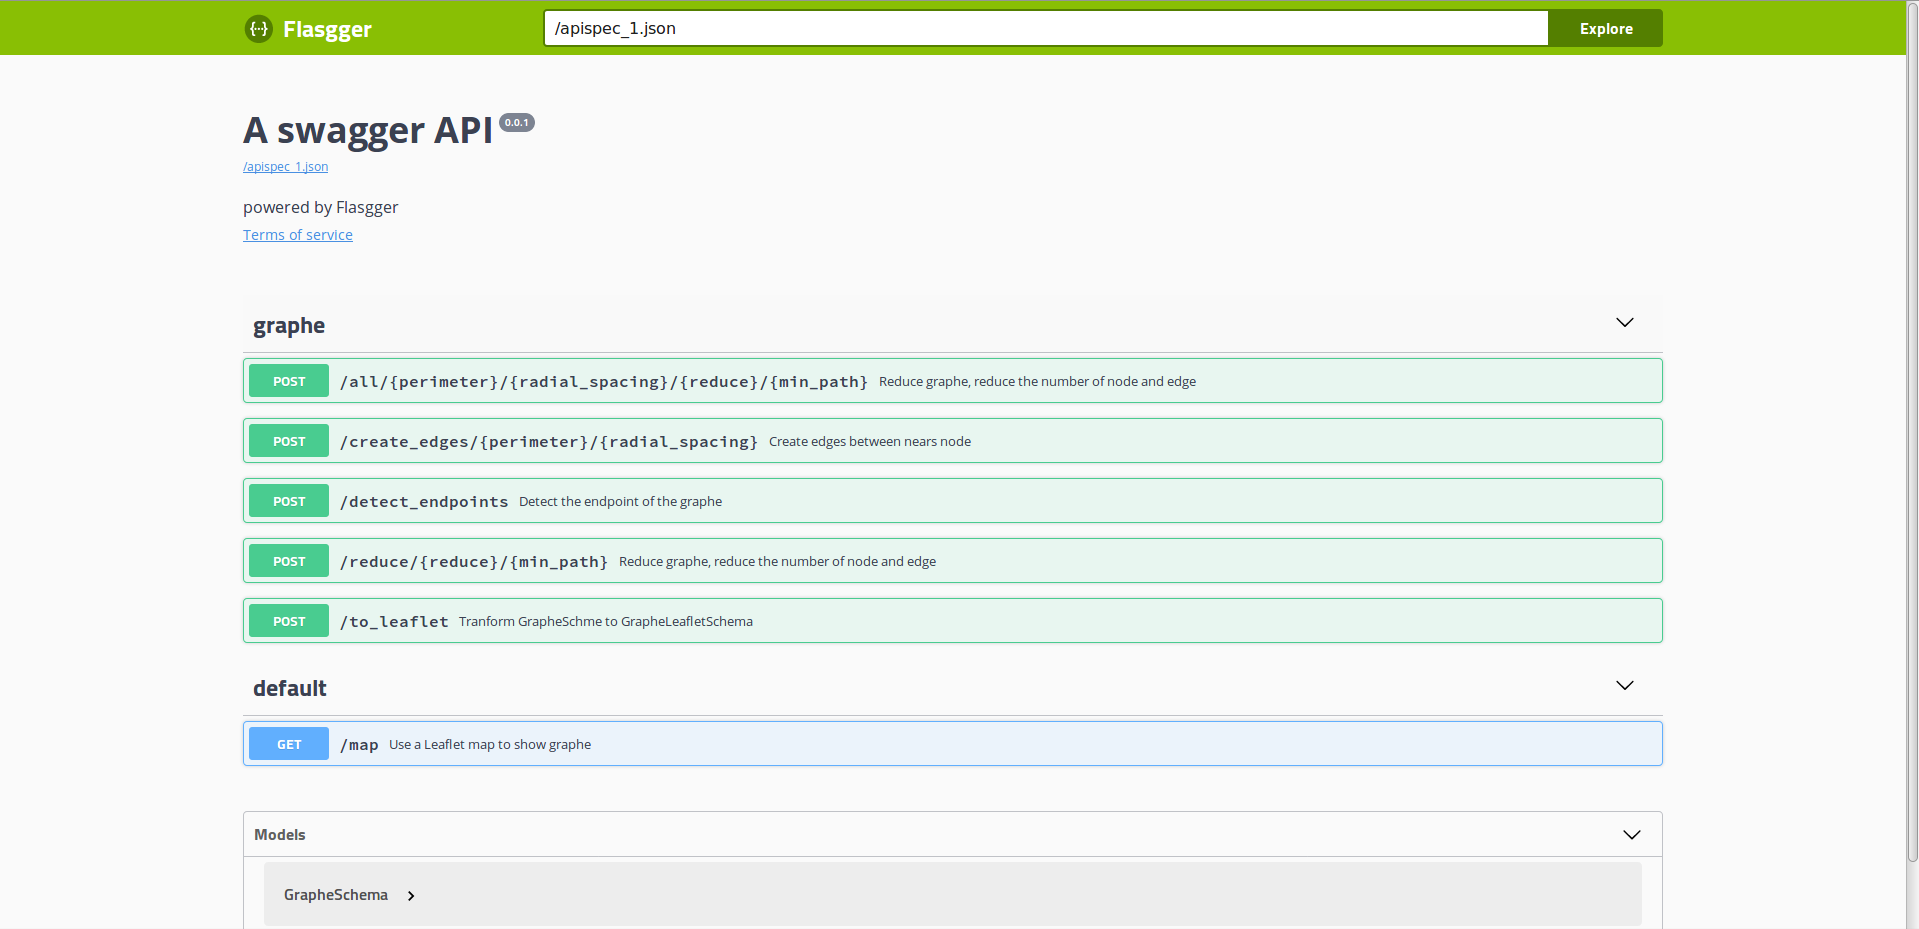
Task: Click the Flasgger brand name text
Action: click(327, 29)
